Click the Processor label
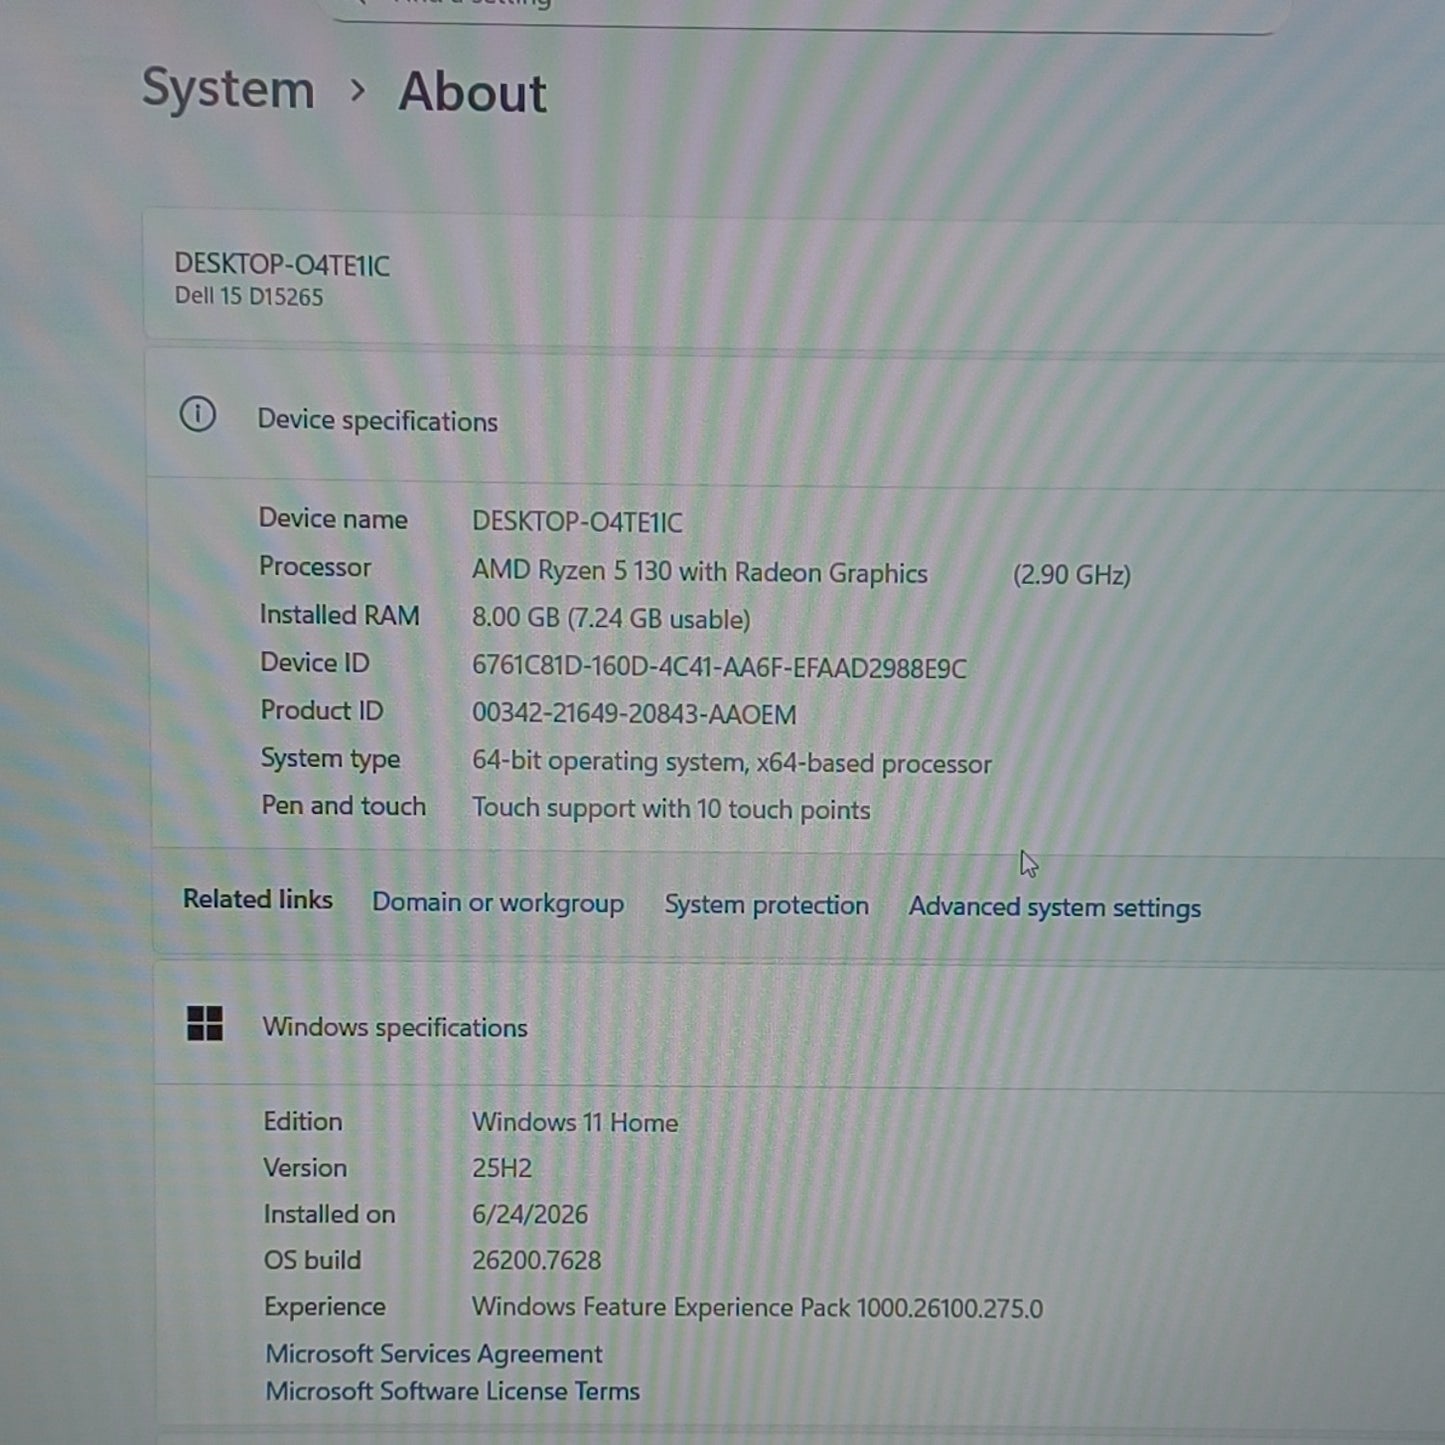 pos(315,567)
